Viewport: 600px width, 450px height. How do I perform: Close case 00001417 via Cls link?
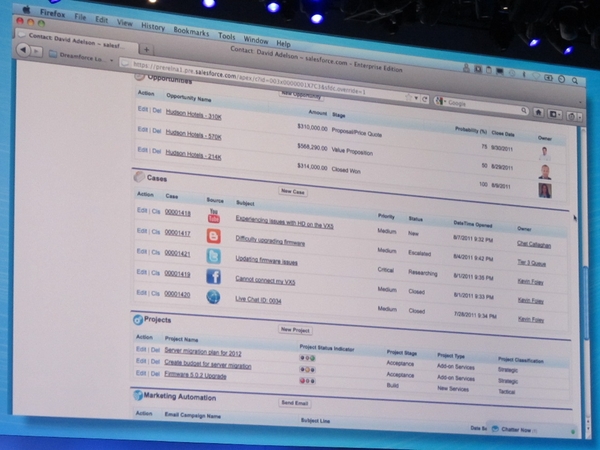156,232
